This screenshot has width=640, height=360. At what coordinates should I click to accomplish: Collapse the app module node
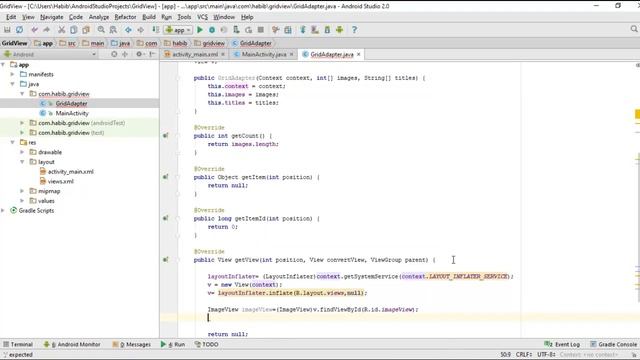pos(3,64)
